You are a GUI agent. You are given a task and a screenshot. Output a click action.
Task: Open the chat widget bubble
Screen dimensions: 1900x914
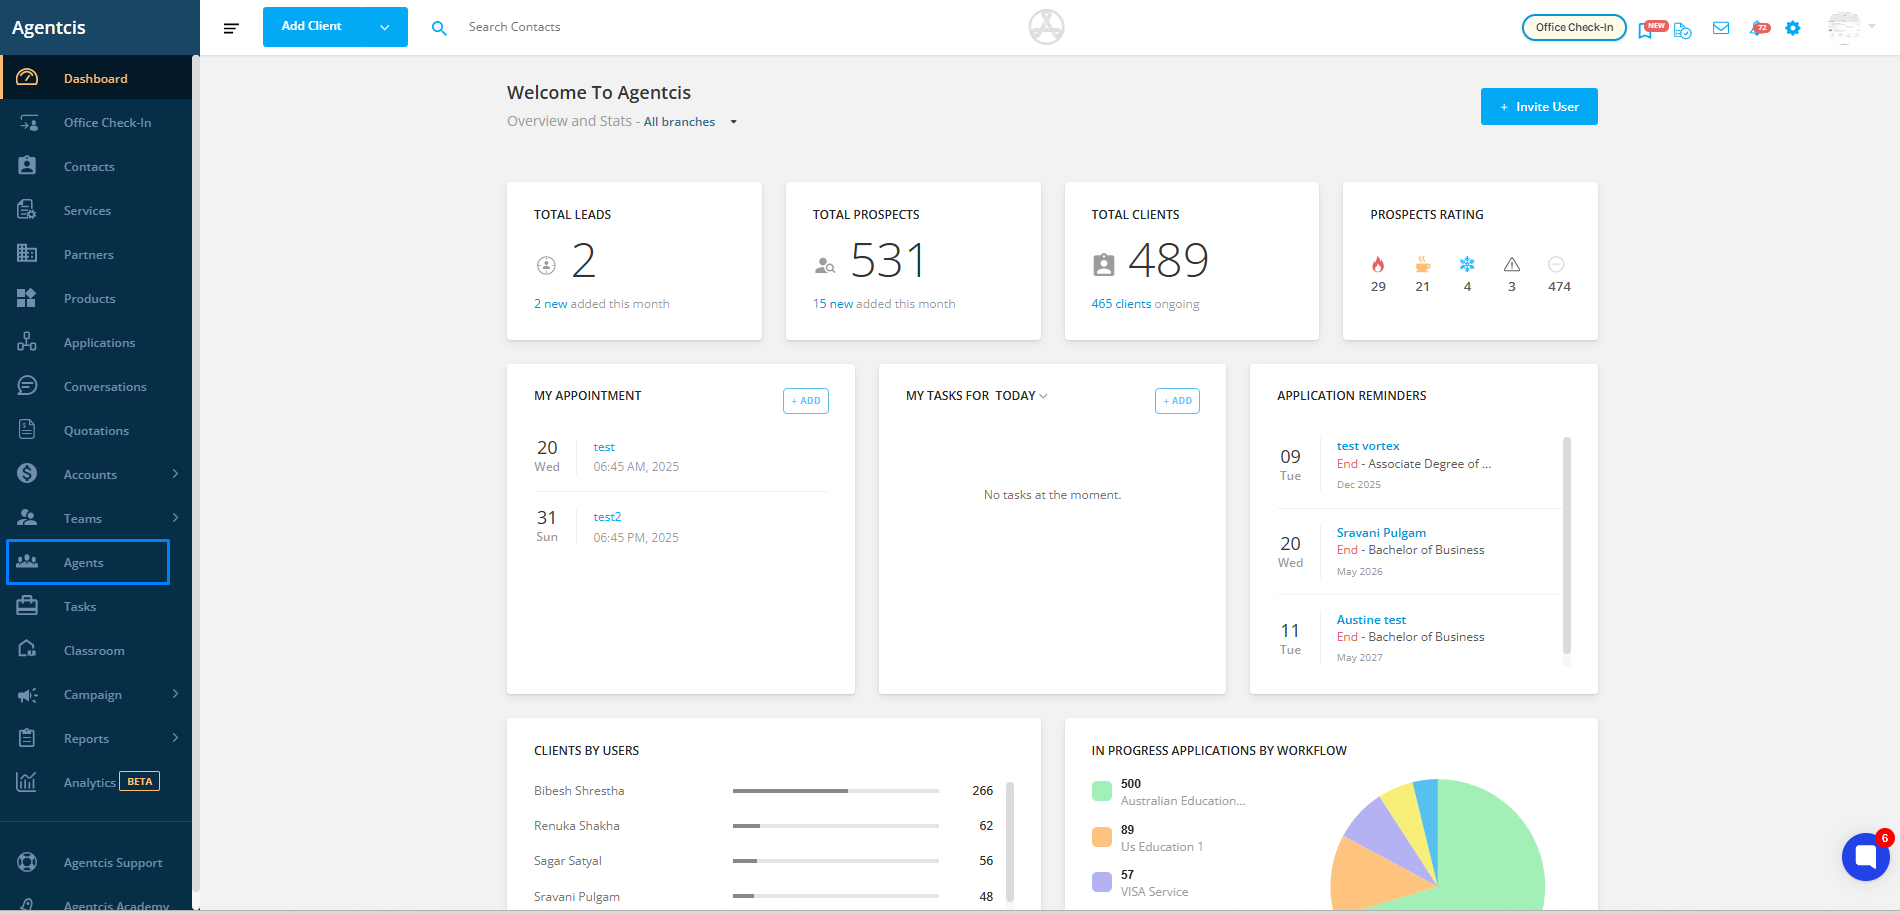click(x=1866, y=857)
